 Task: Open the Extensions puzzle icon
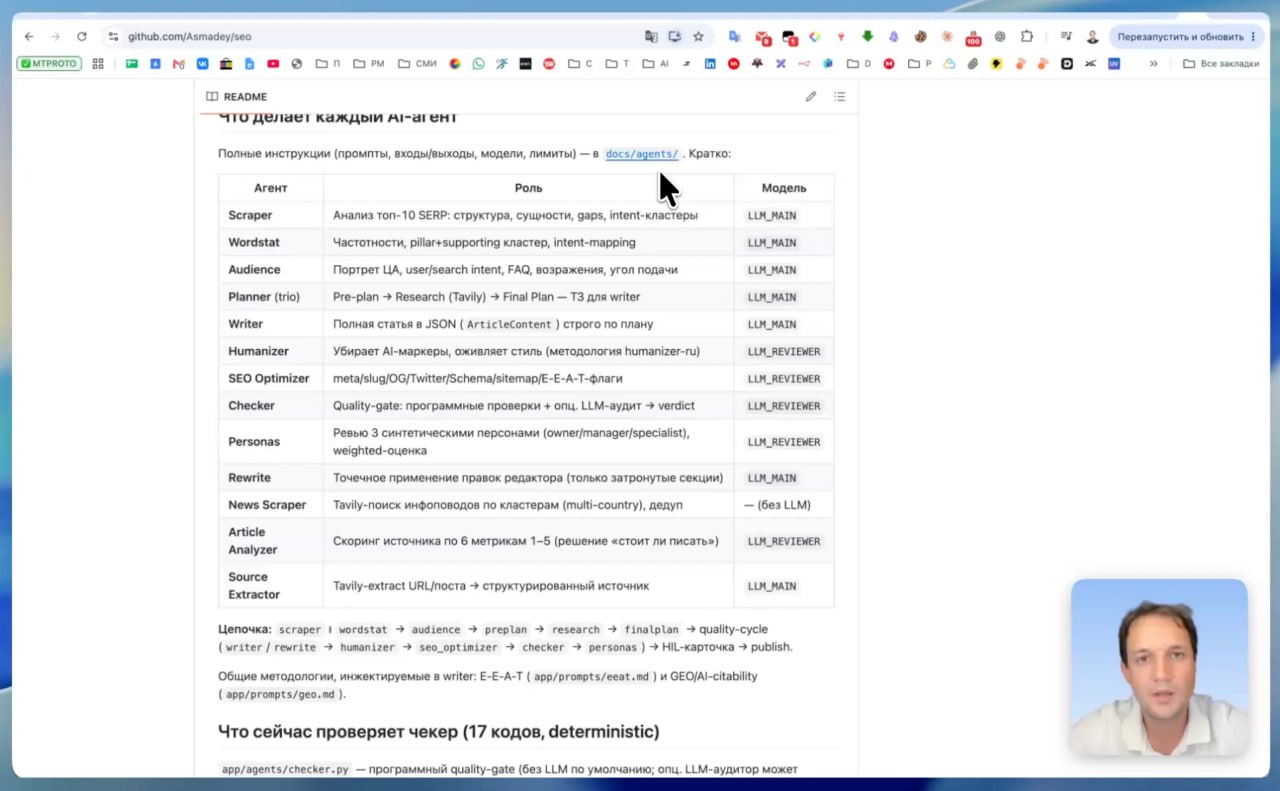[1026, 36]
